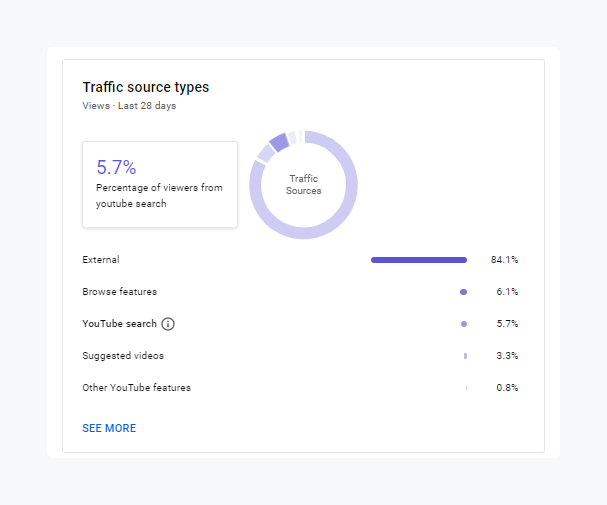This screenshot has width=607, height=505.
Task: Click the YouTube search row label
Action: click(119, 324)
